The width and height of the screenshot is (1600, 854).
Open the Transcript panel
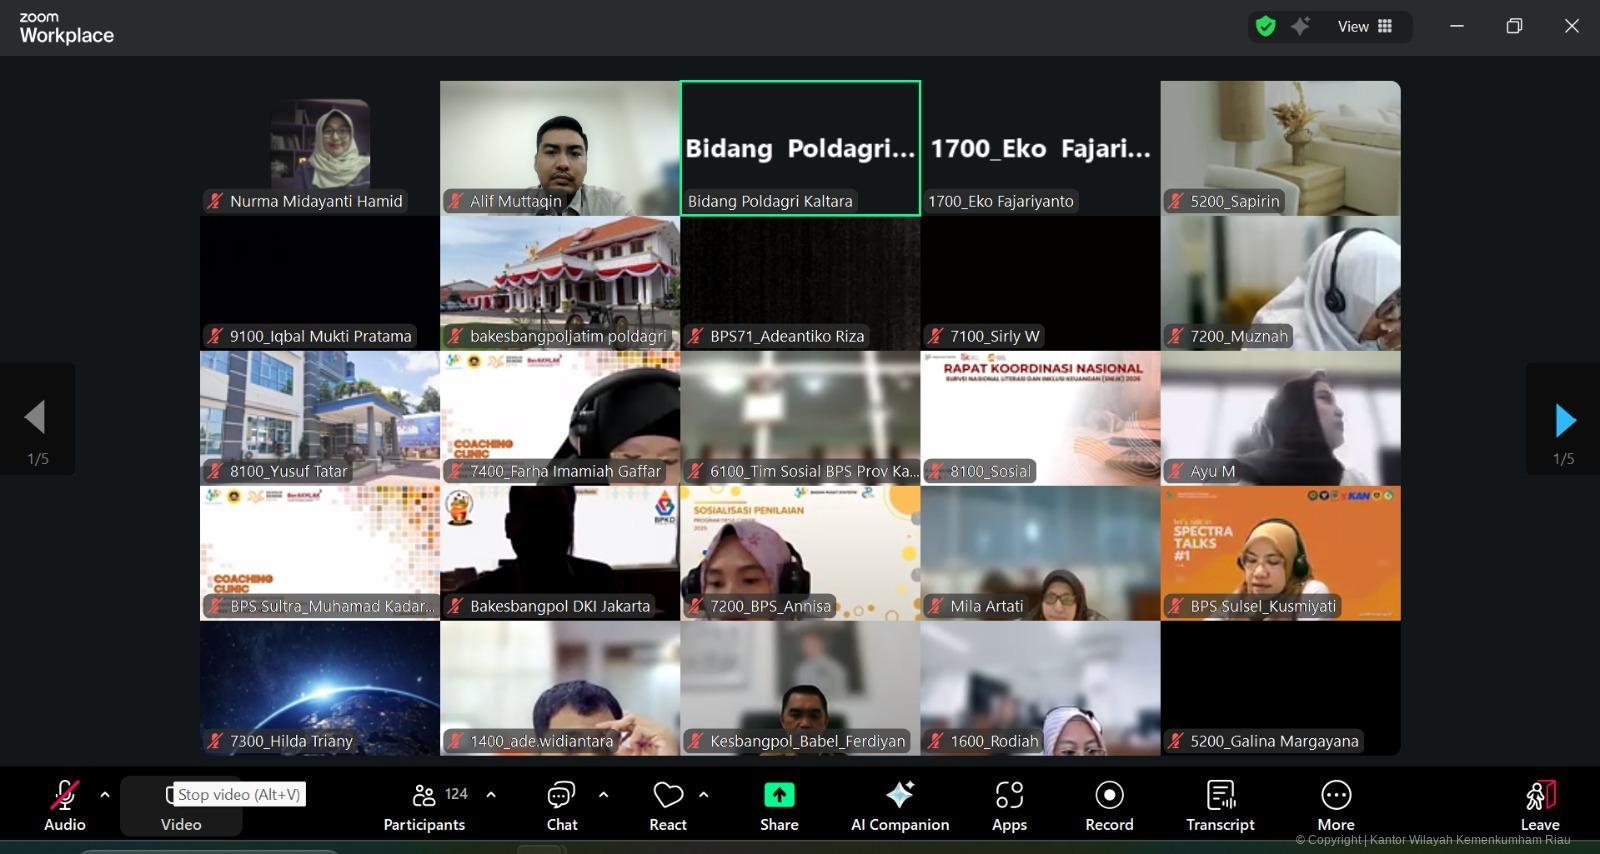[x=1220, y=806]
